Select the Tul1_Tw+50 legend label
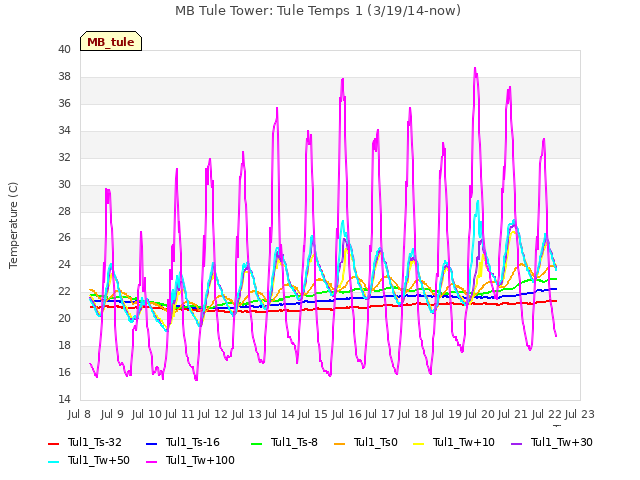Viewport: 640px width, 480px height. click(x=99, y=460)
